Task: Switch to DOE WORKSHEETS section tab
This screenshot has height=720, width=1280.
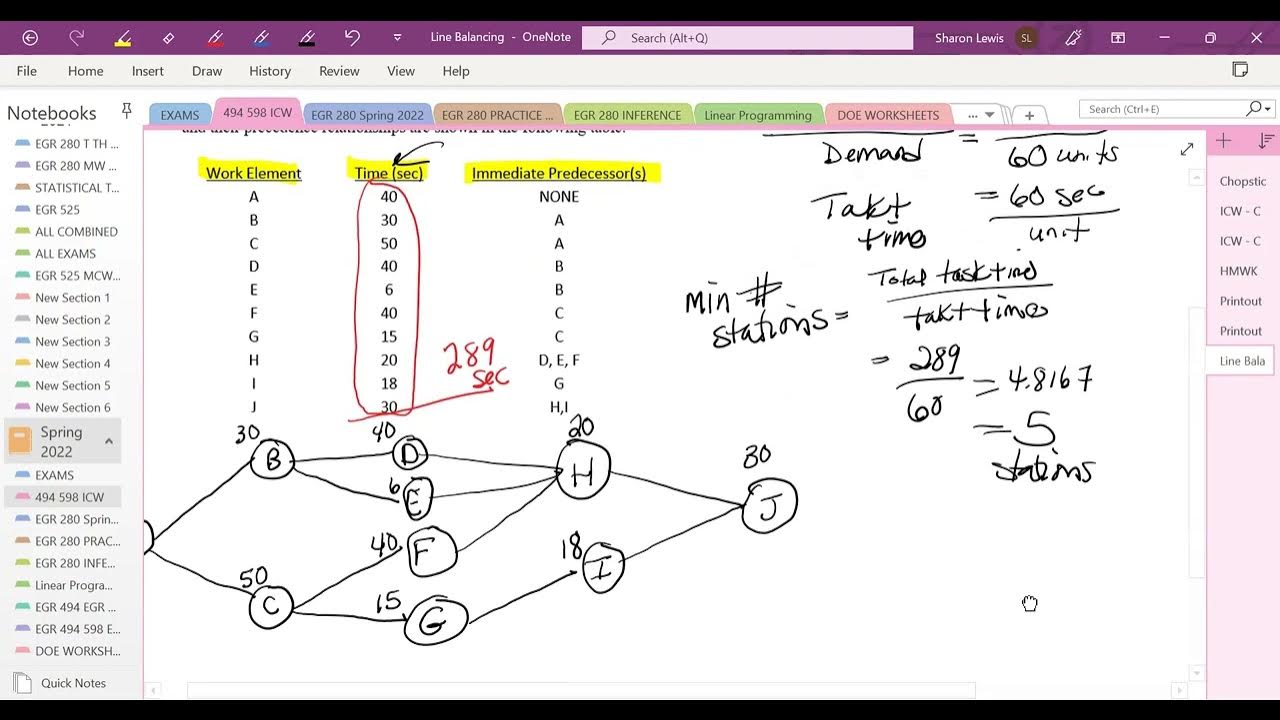Action: pyautogui.click(x=888, y=115)
